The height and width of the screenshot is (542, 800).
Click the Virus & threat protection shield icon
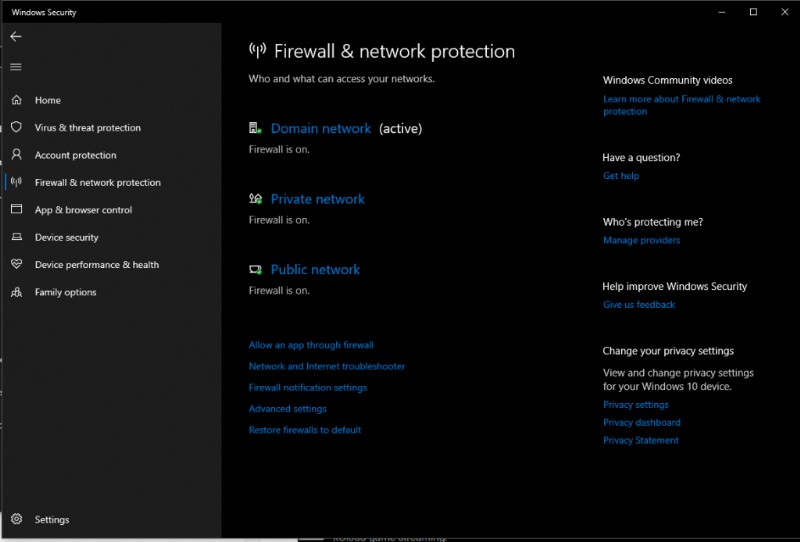tap(16, 128)
